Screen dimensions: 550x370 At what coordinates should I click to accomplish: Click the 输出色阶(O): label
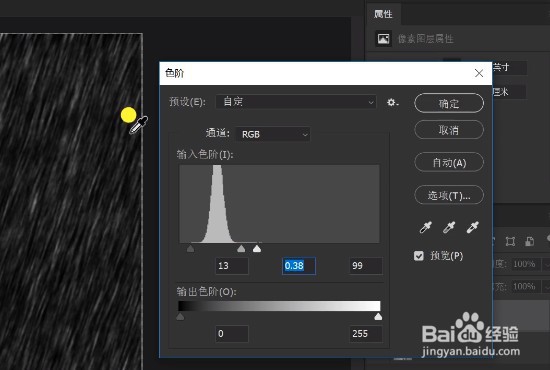206,292
